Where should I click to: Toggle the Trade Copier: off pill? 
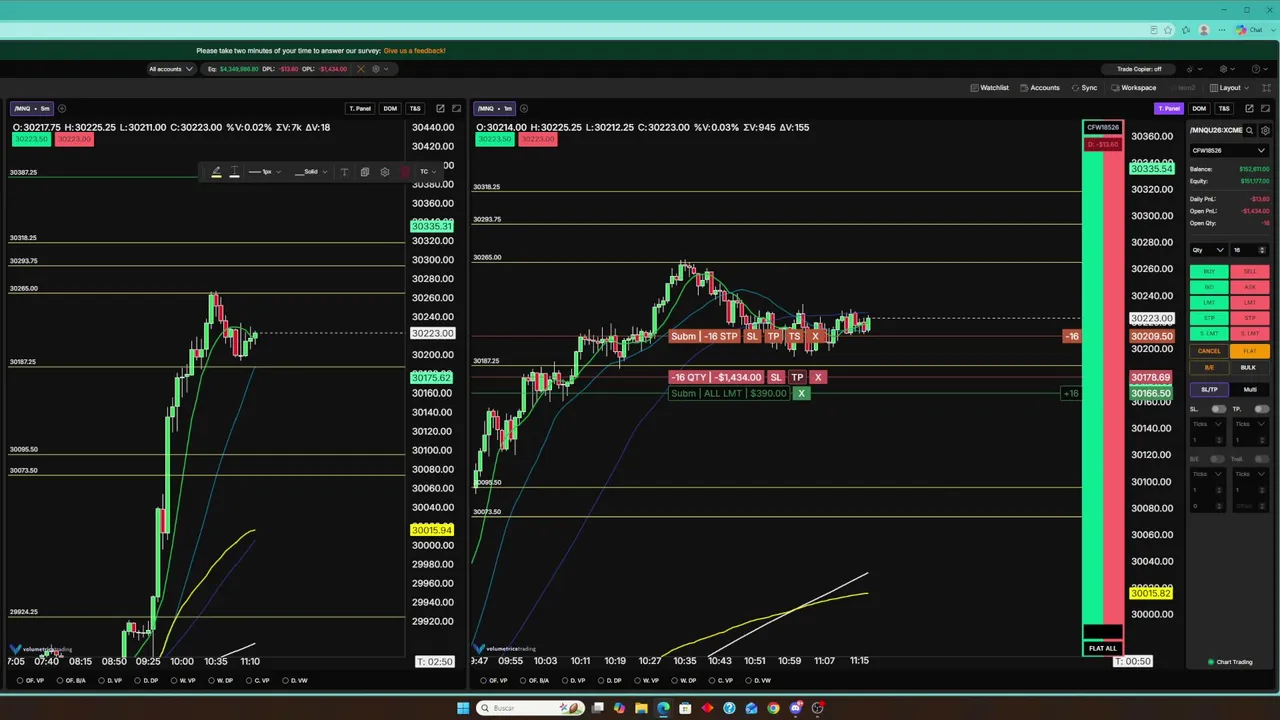click(x=1139, y=69)
